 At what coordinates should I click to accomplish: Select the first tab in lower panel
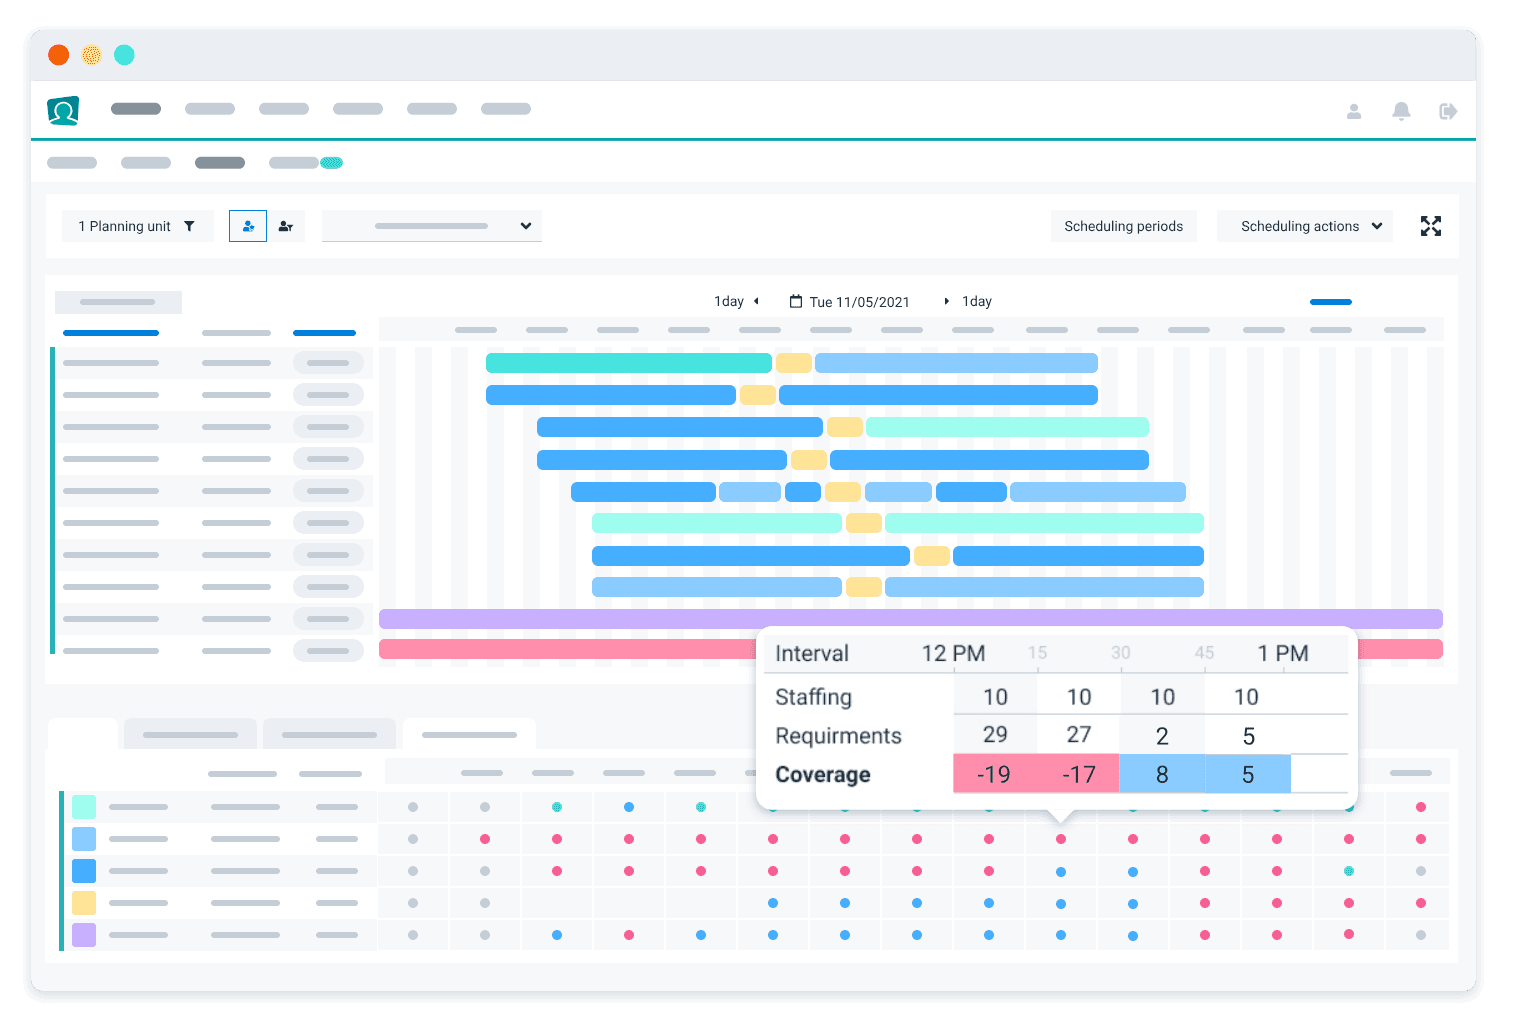point(83,734)
